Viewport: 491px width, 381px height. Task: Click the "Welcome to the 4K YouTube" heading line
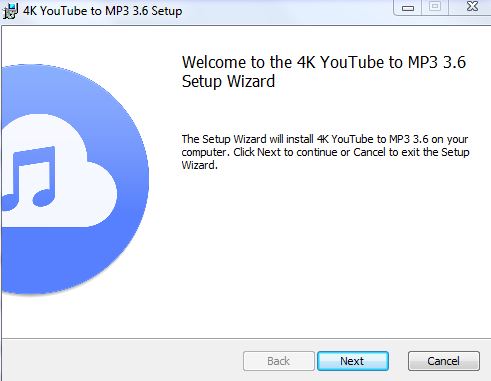pos(324,62)
